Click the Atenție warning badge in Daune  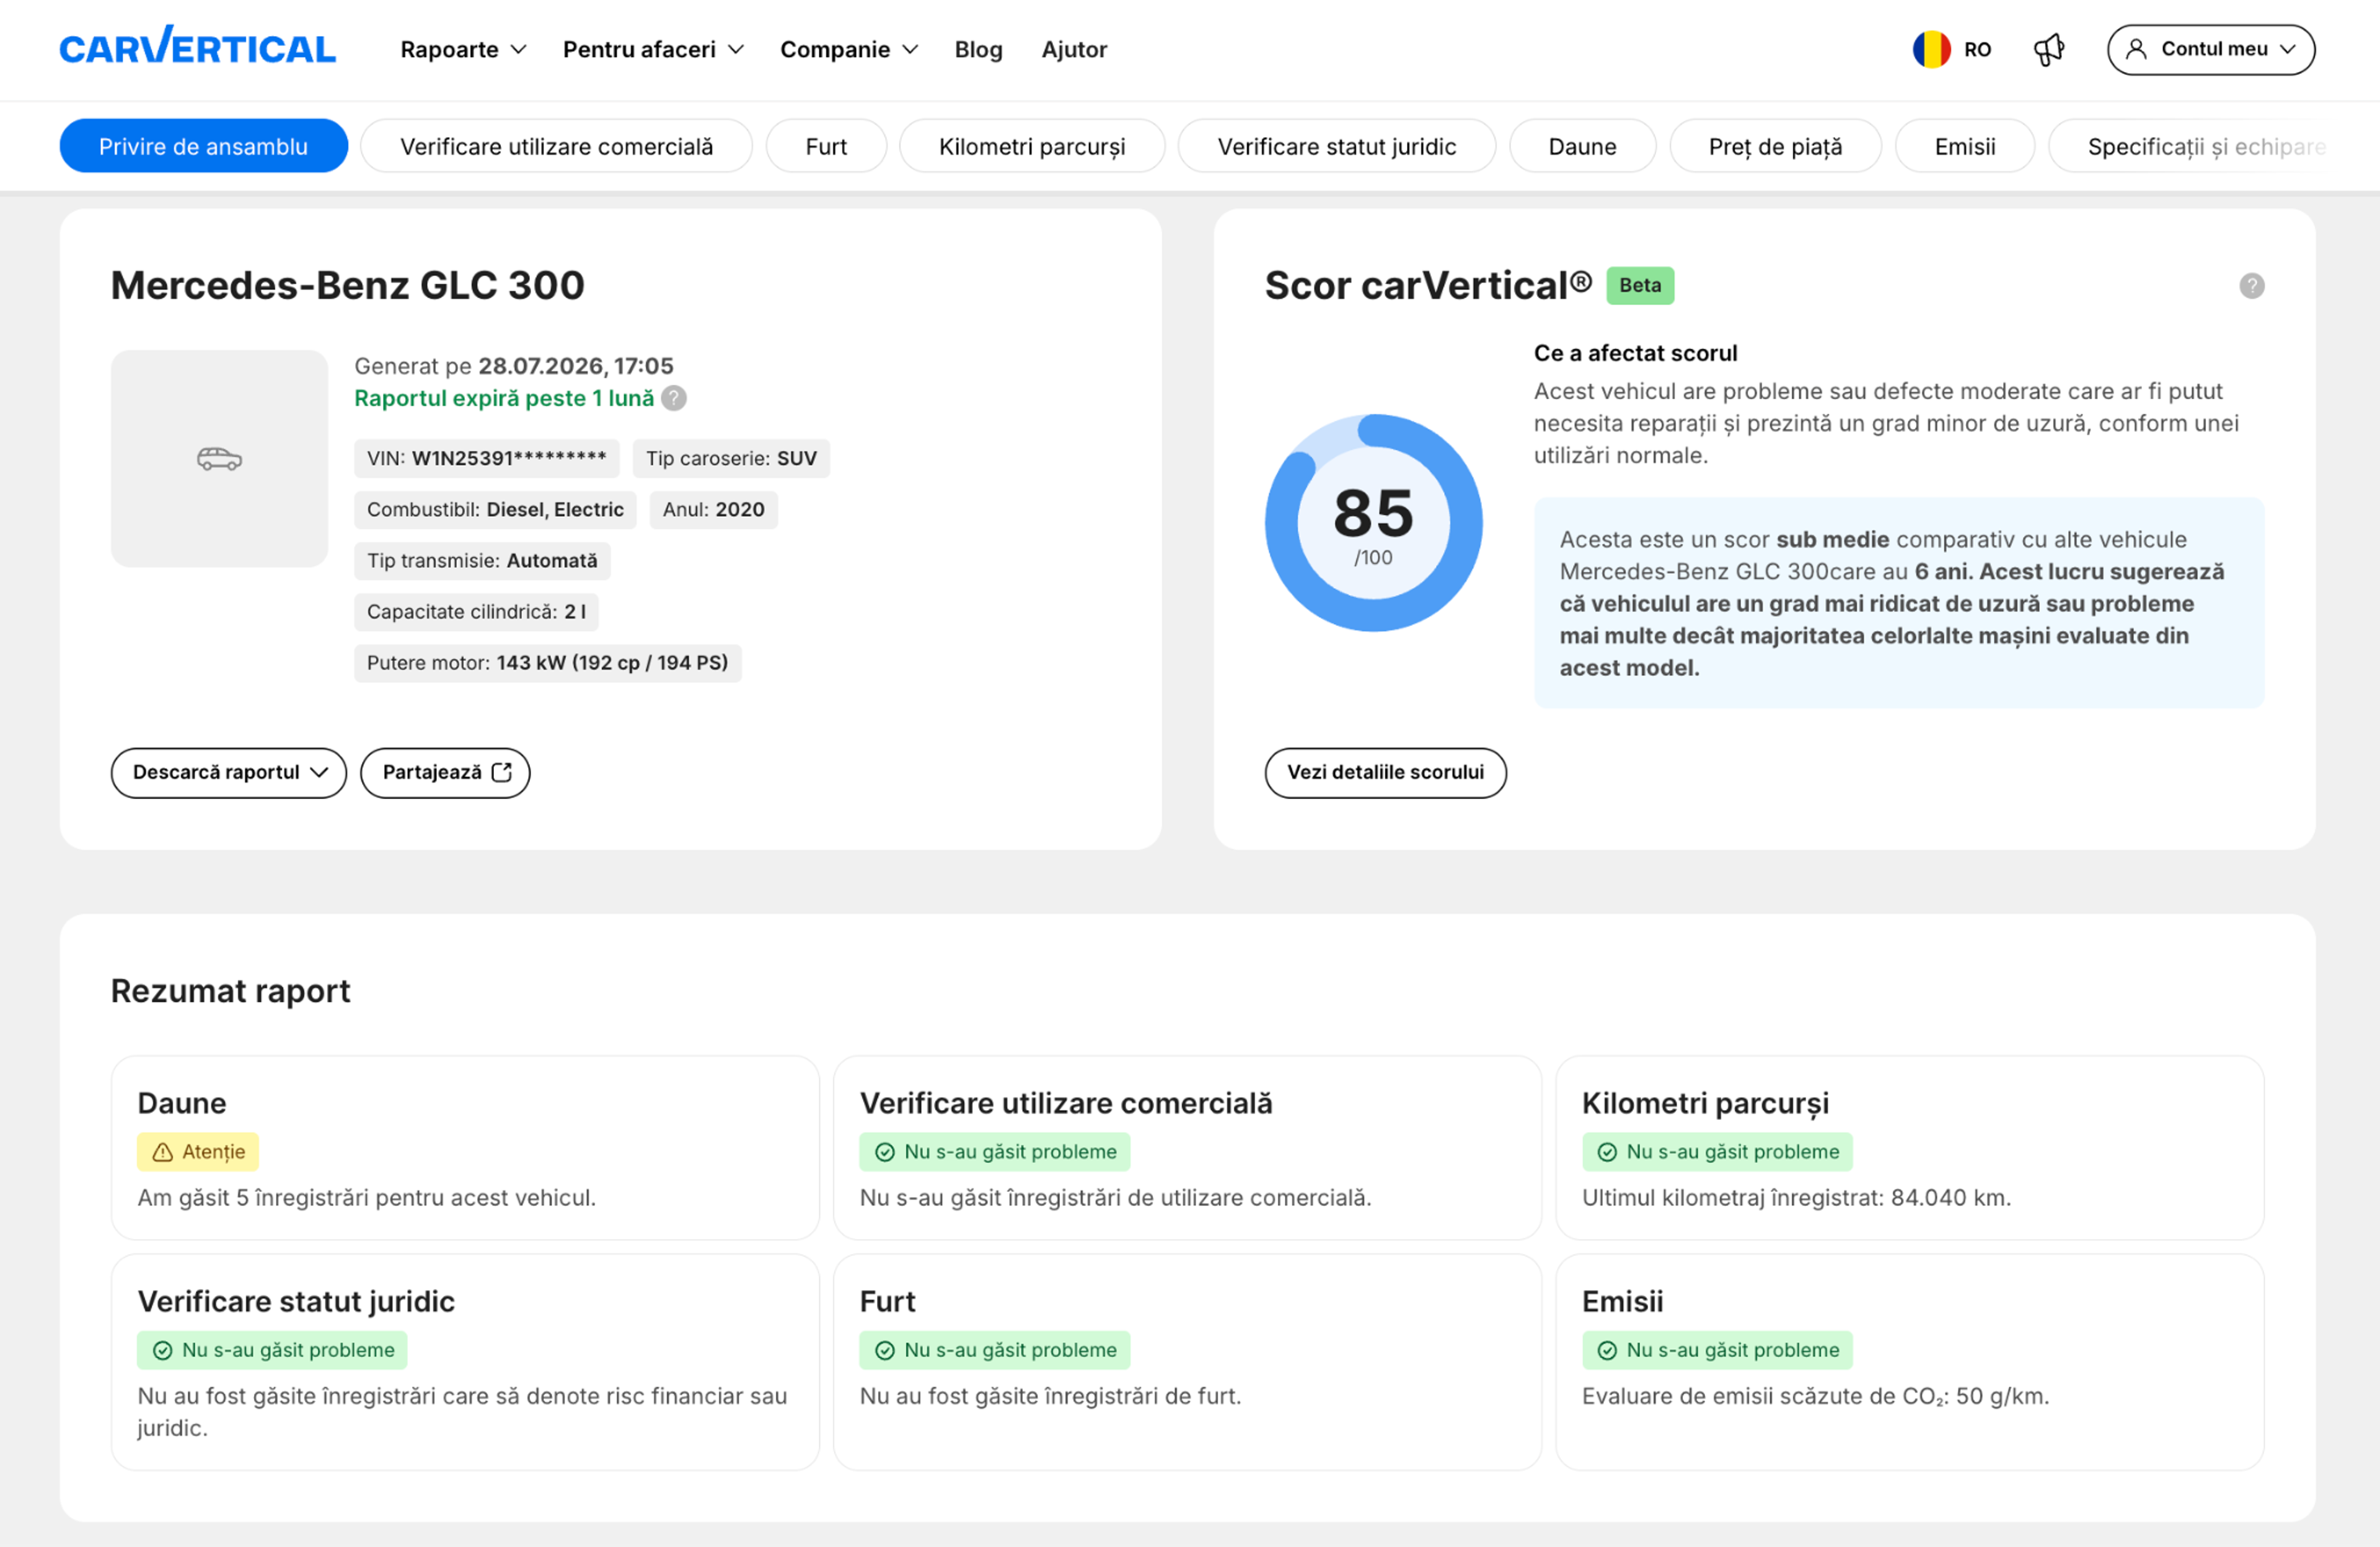coord(198,1151)
